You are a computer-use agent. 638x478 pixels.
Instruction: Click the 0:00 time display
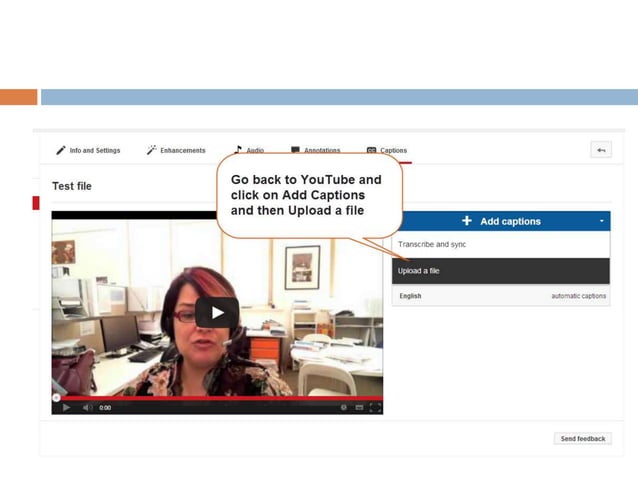(x=105, y=408)
